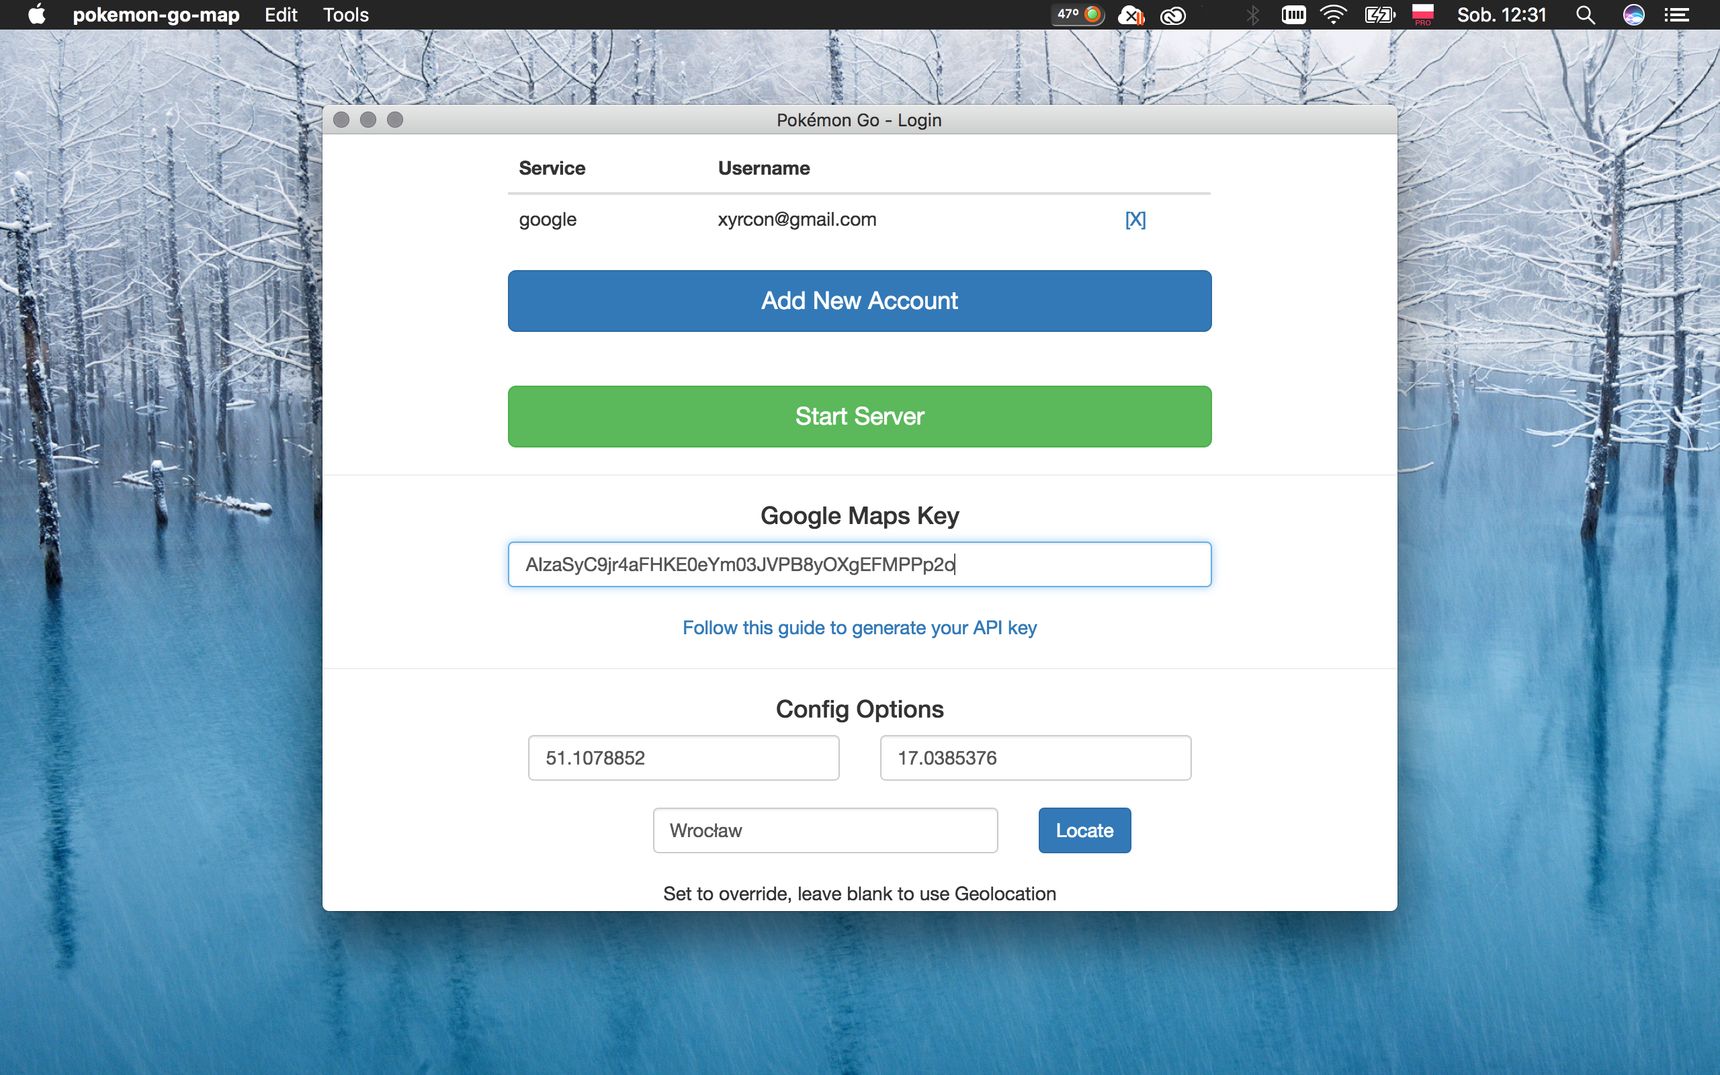Click the Service column header

coord(552,169)
